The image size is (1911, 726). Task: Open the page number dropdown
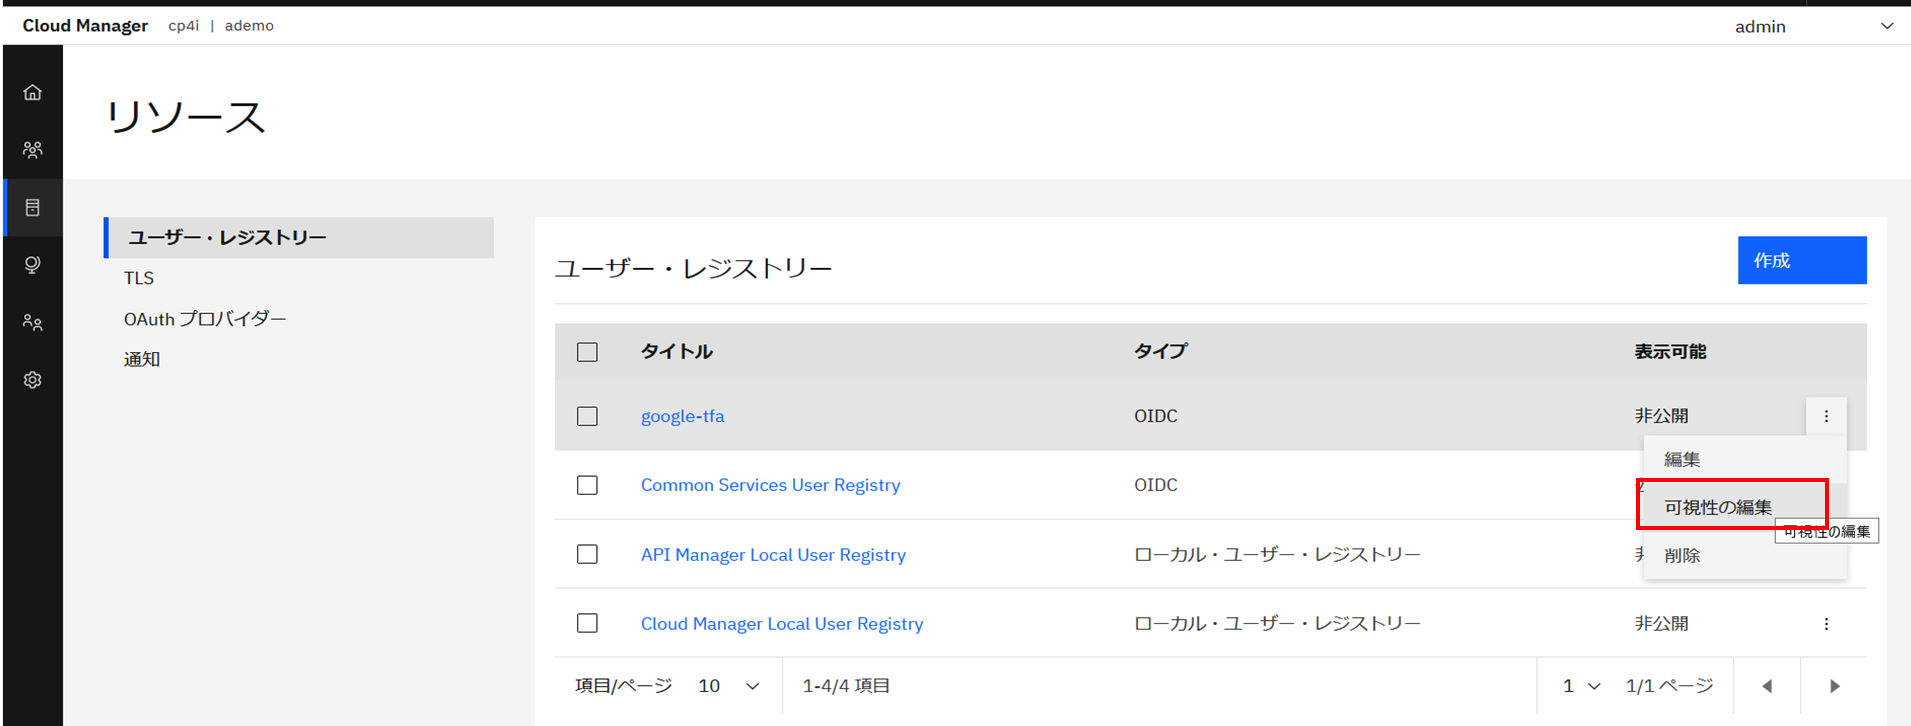pyautogui.click(x=1582, y=686)
